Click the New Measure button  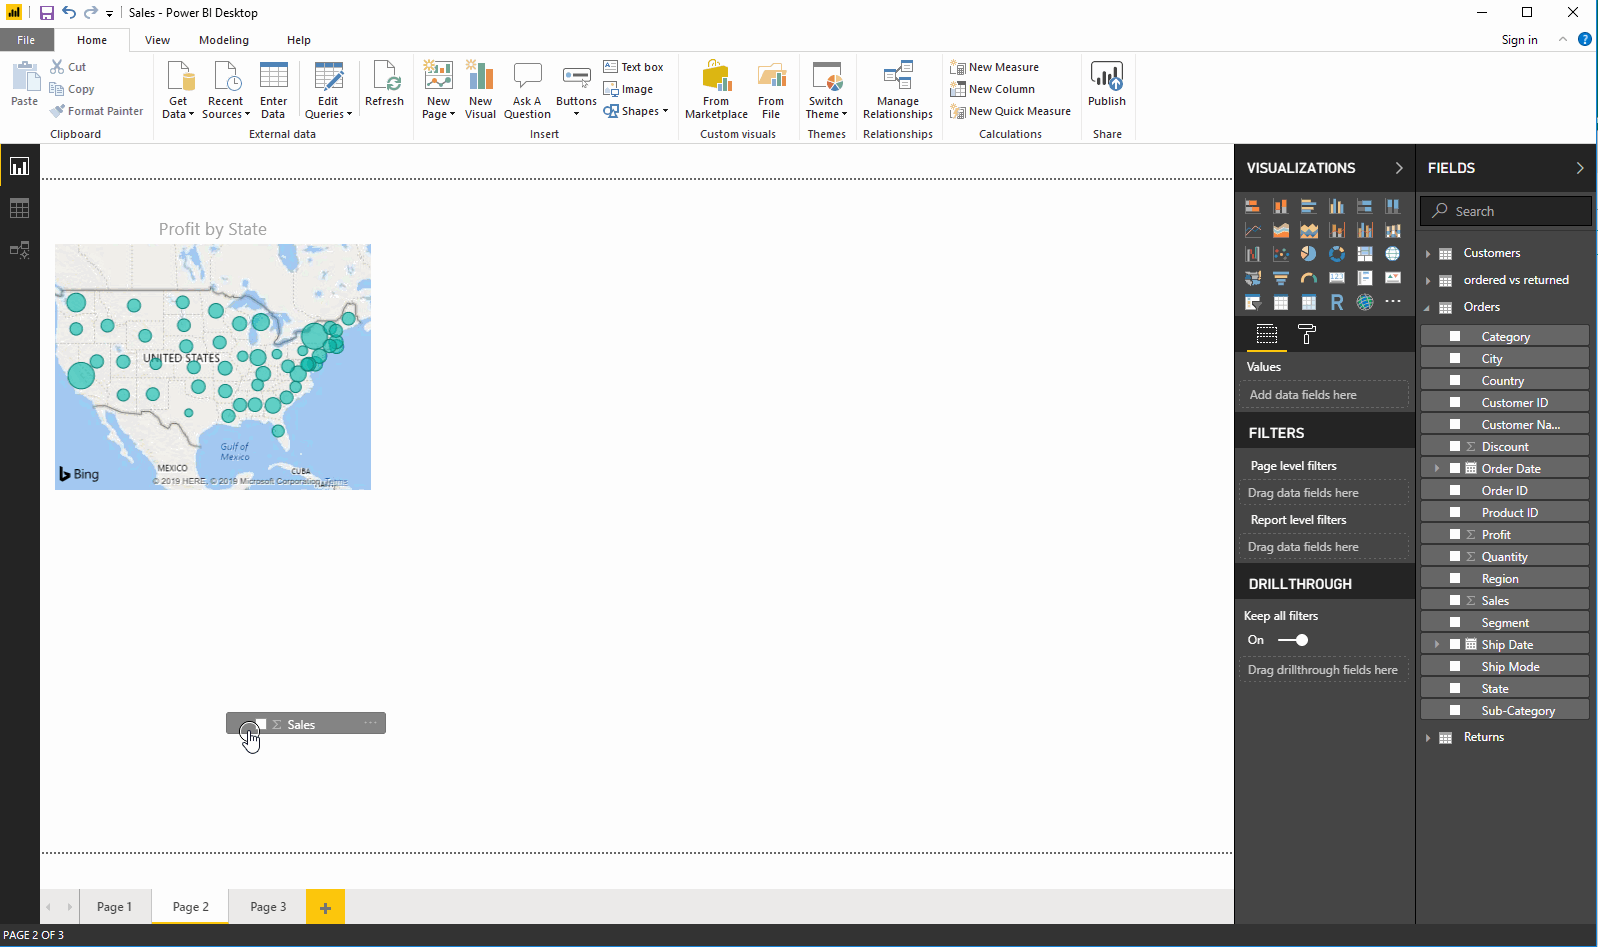[x=995, y=67]
